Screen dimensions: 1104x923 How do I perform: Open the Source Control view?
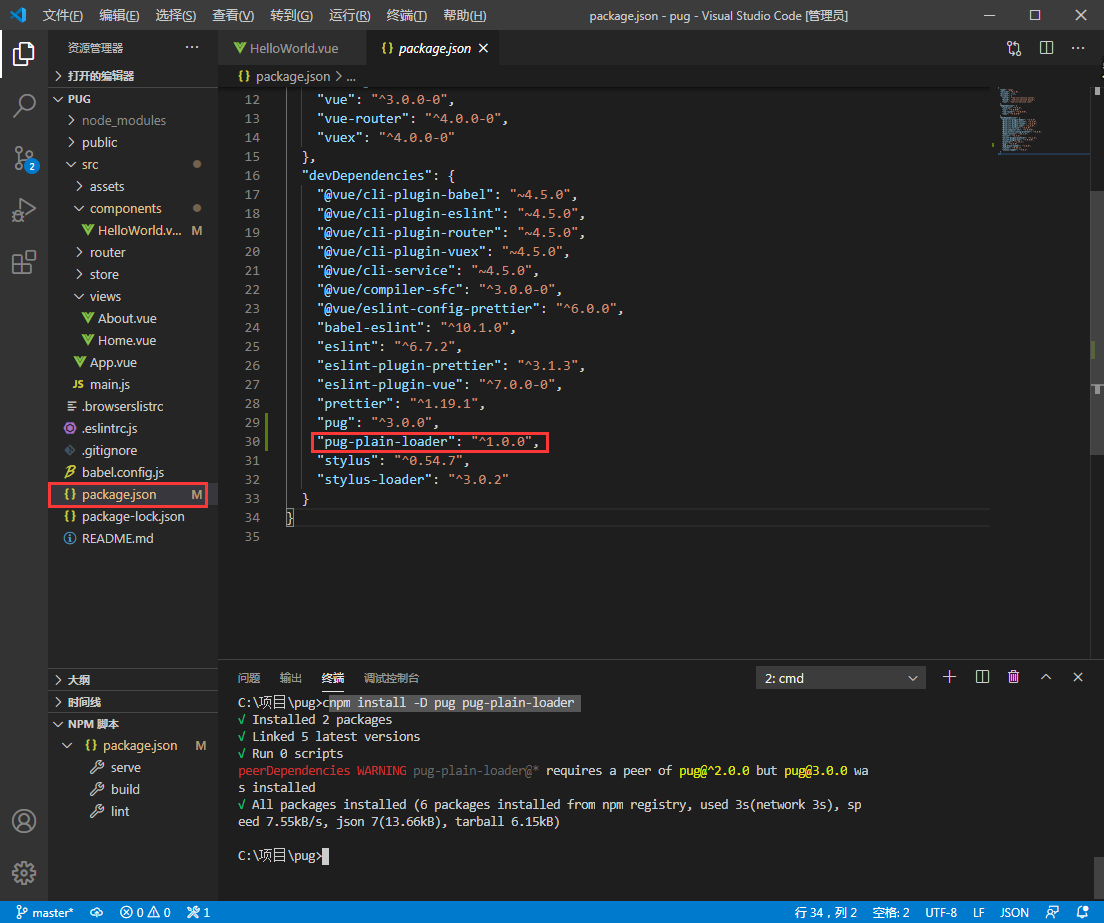[x=24, y=159]
